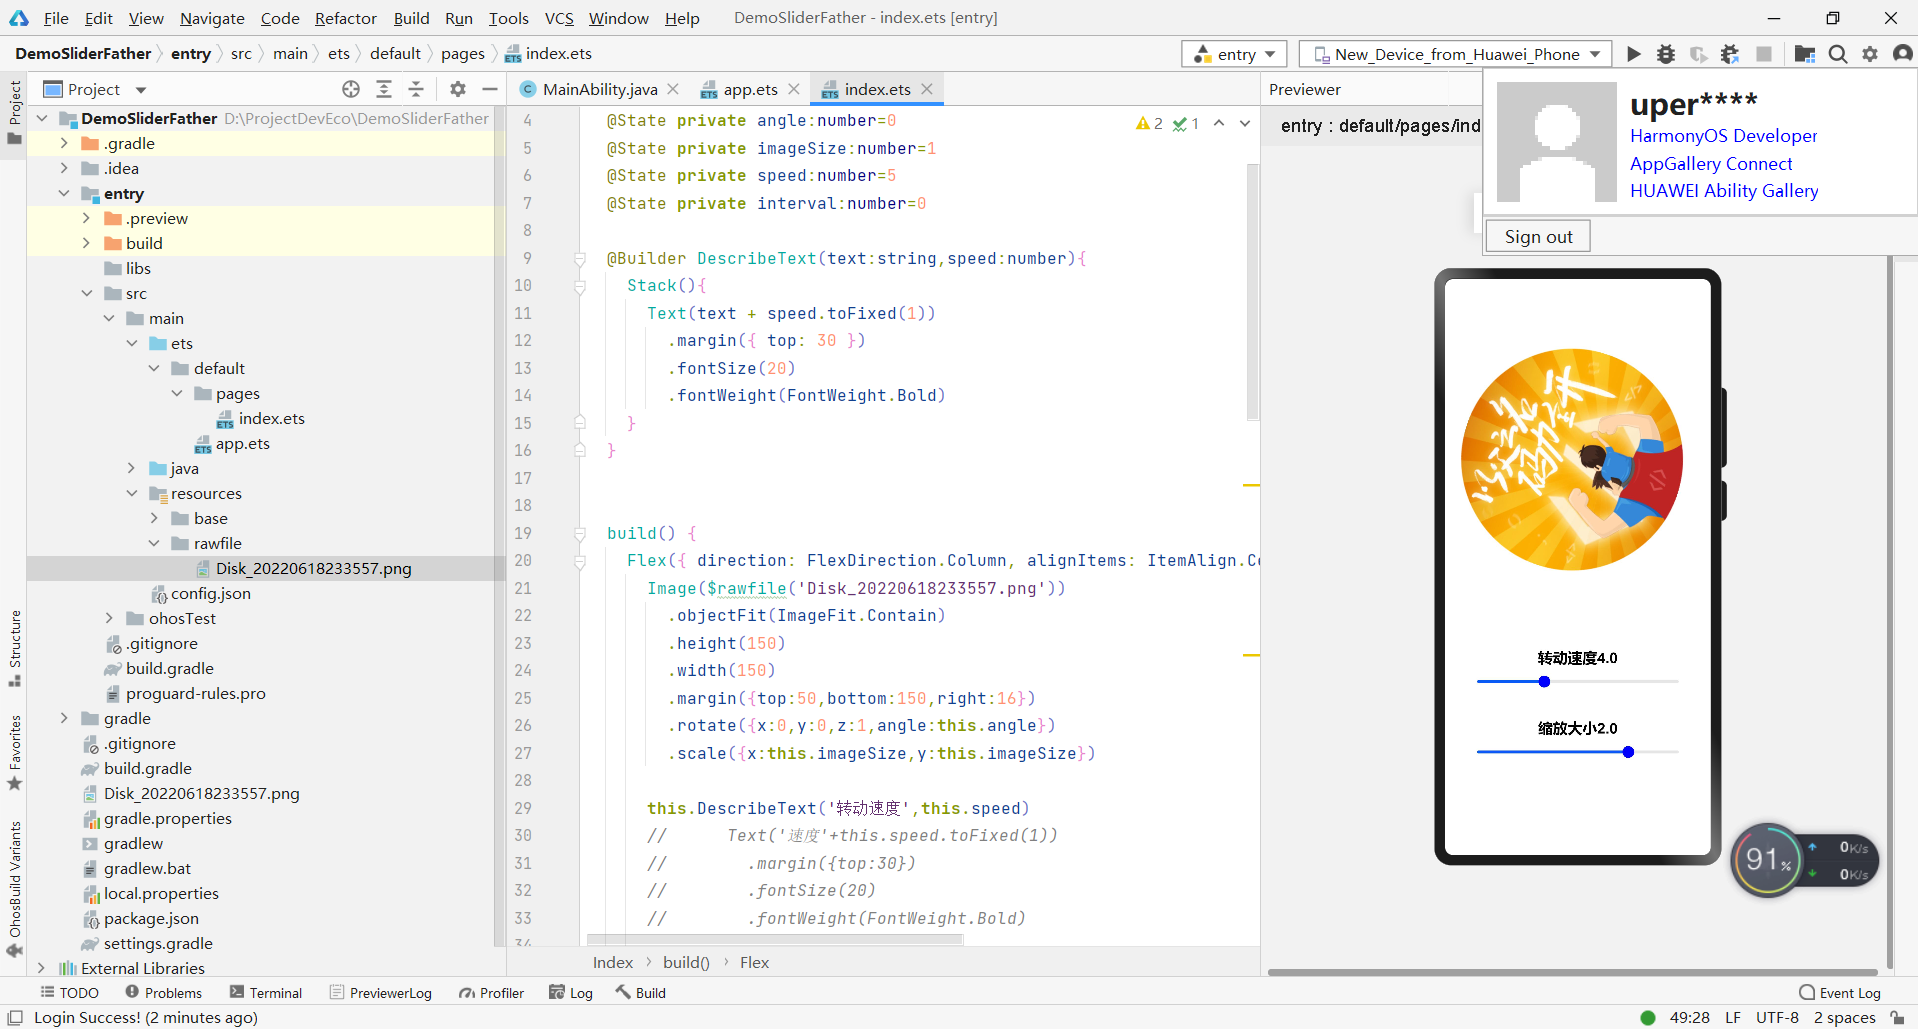Screen dimensions: 1918x1029
Task: Open the Build tool window
Action: [x=640, y=992]
